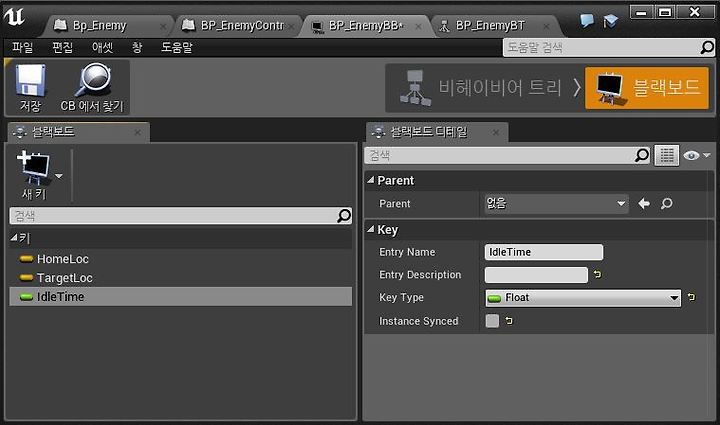Click the chat bubble feedback icon
The height and width of the screenshot is (425, 720).
click(x=586, y=21)
